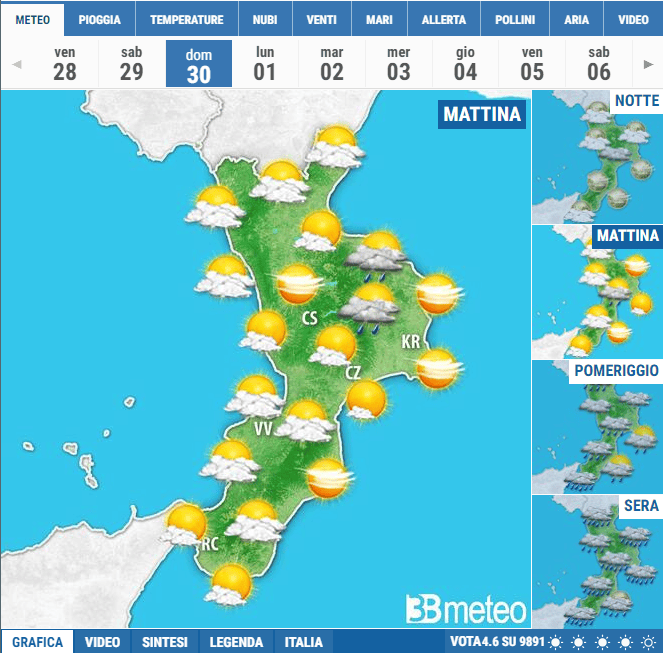Open the SINTESI tab
This screenshot has height=653, width=663.
pos(165,642)
